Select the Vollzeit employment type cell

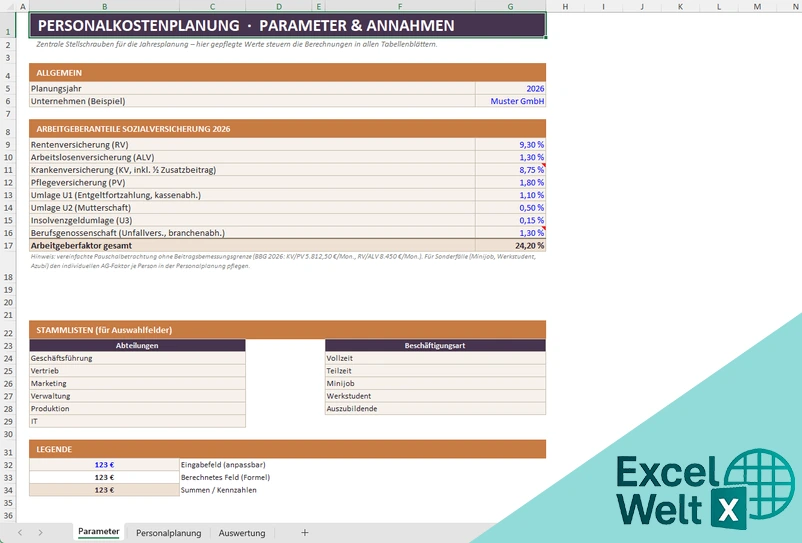click(x=435, y=358)
